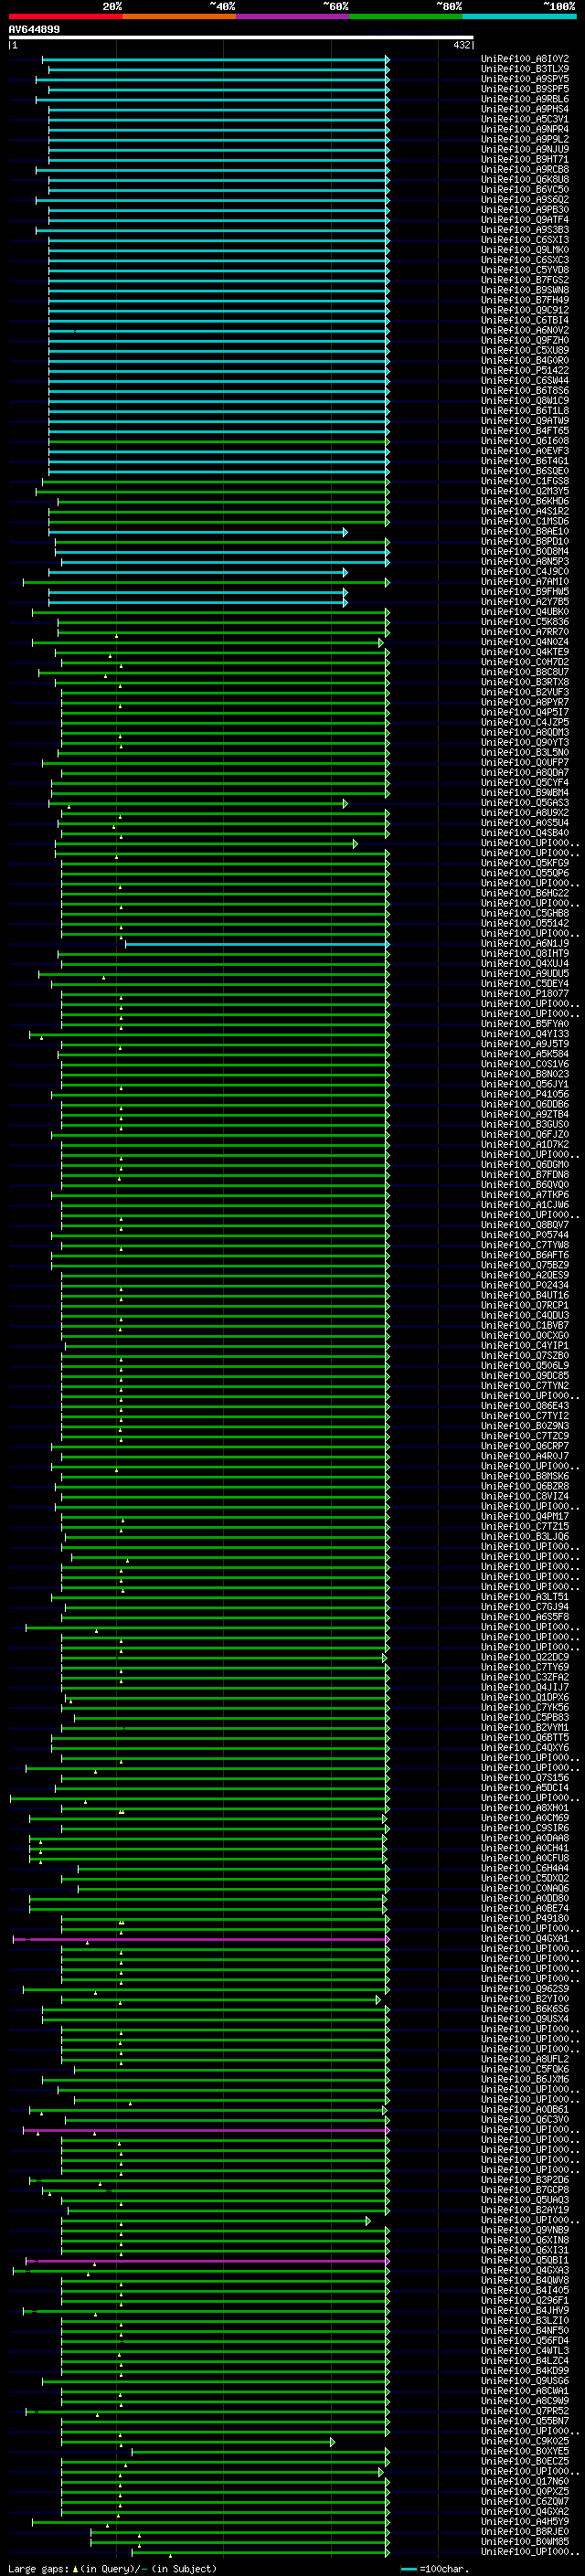
Task: Select the UniRef100_Q4UBK0 label
Action: point(525,612)
